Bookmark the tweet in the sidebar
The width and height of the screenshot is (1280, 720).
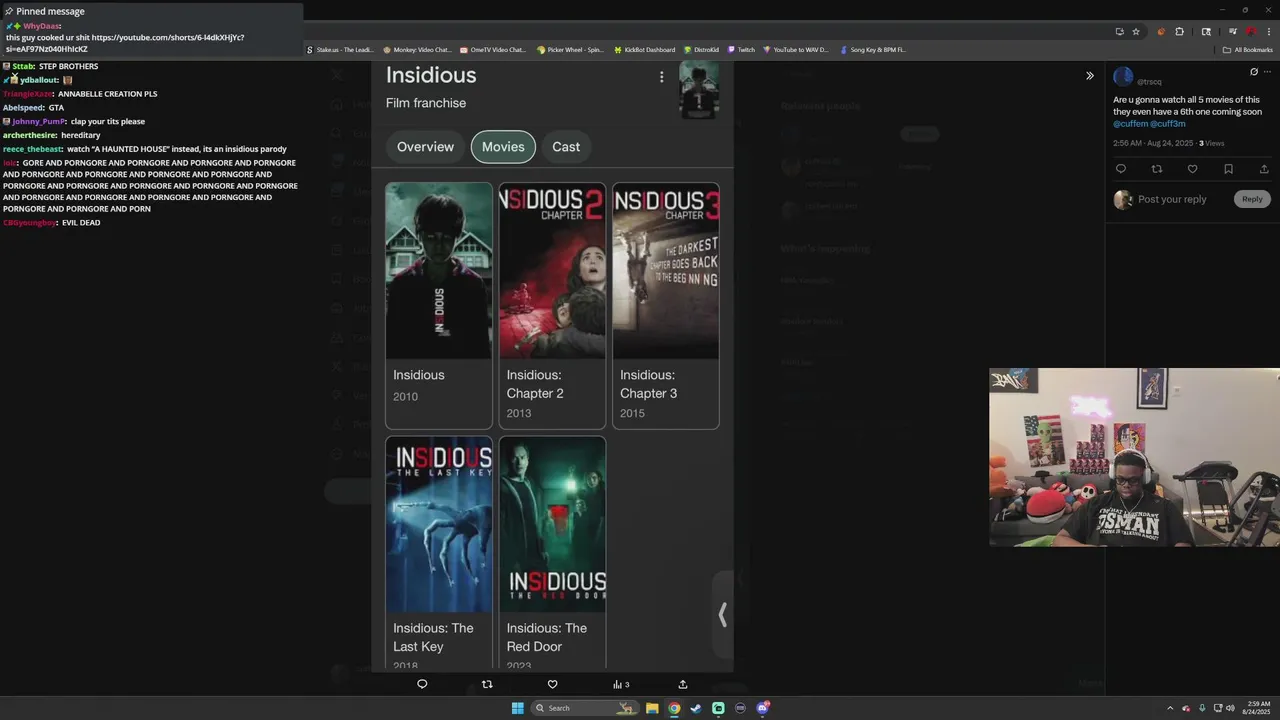point(1228,169)
